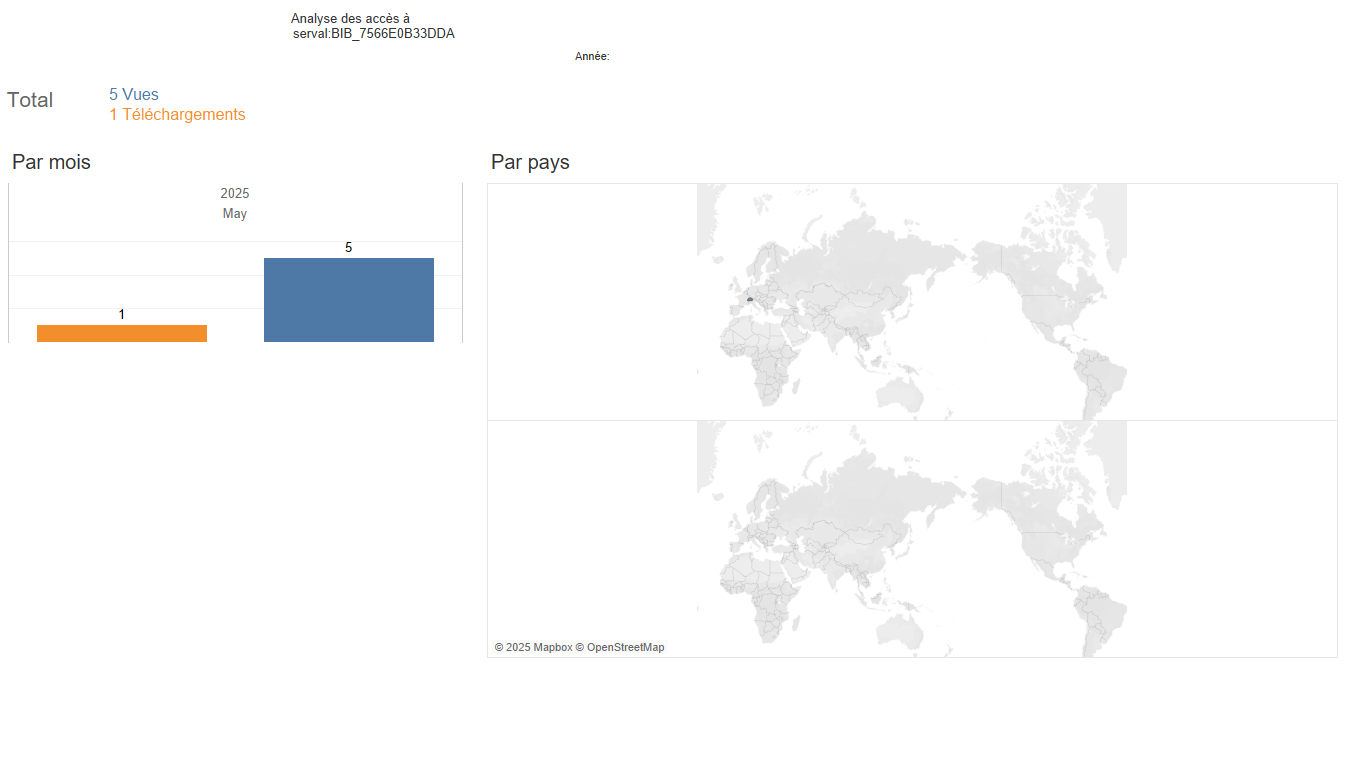The width and height of the screenshot is (1366, 768).
Task: Click the blue views bar valued 5
Action: point(349,300)
